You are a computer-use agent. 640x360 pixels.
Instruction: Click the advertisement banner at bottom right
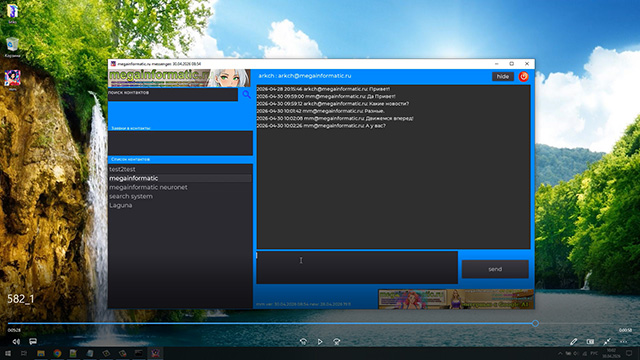tap(456, 299)
